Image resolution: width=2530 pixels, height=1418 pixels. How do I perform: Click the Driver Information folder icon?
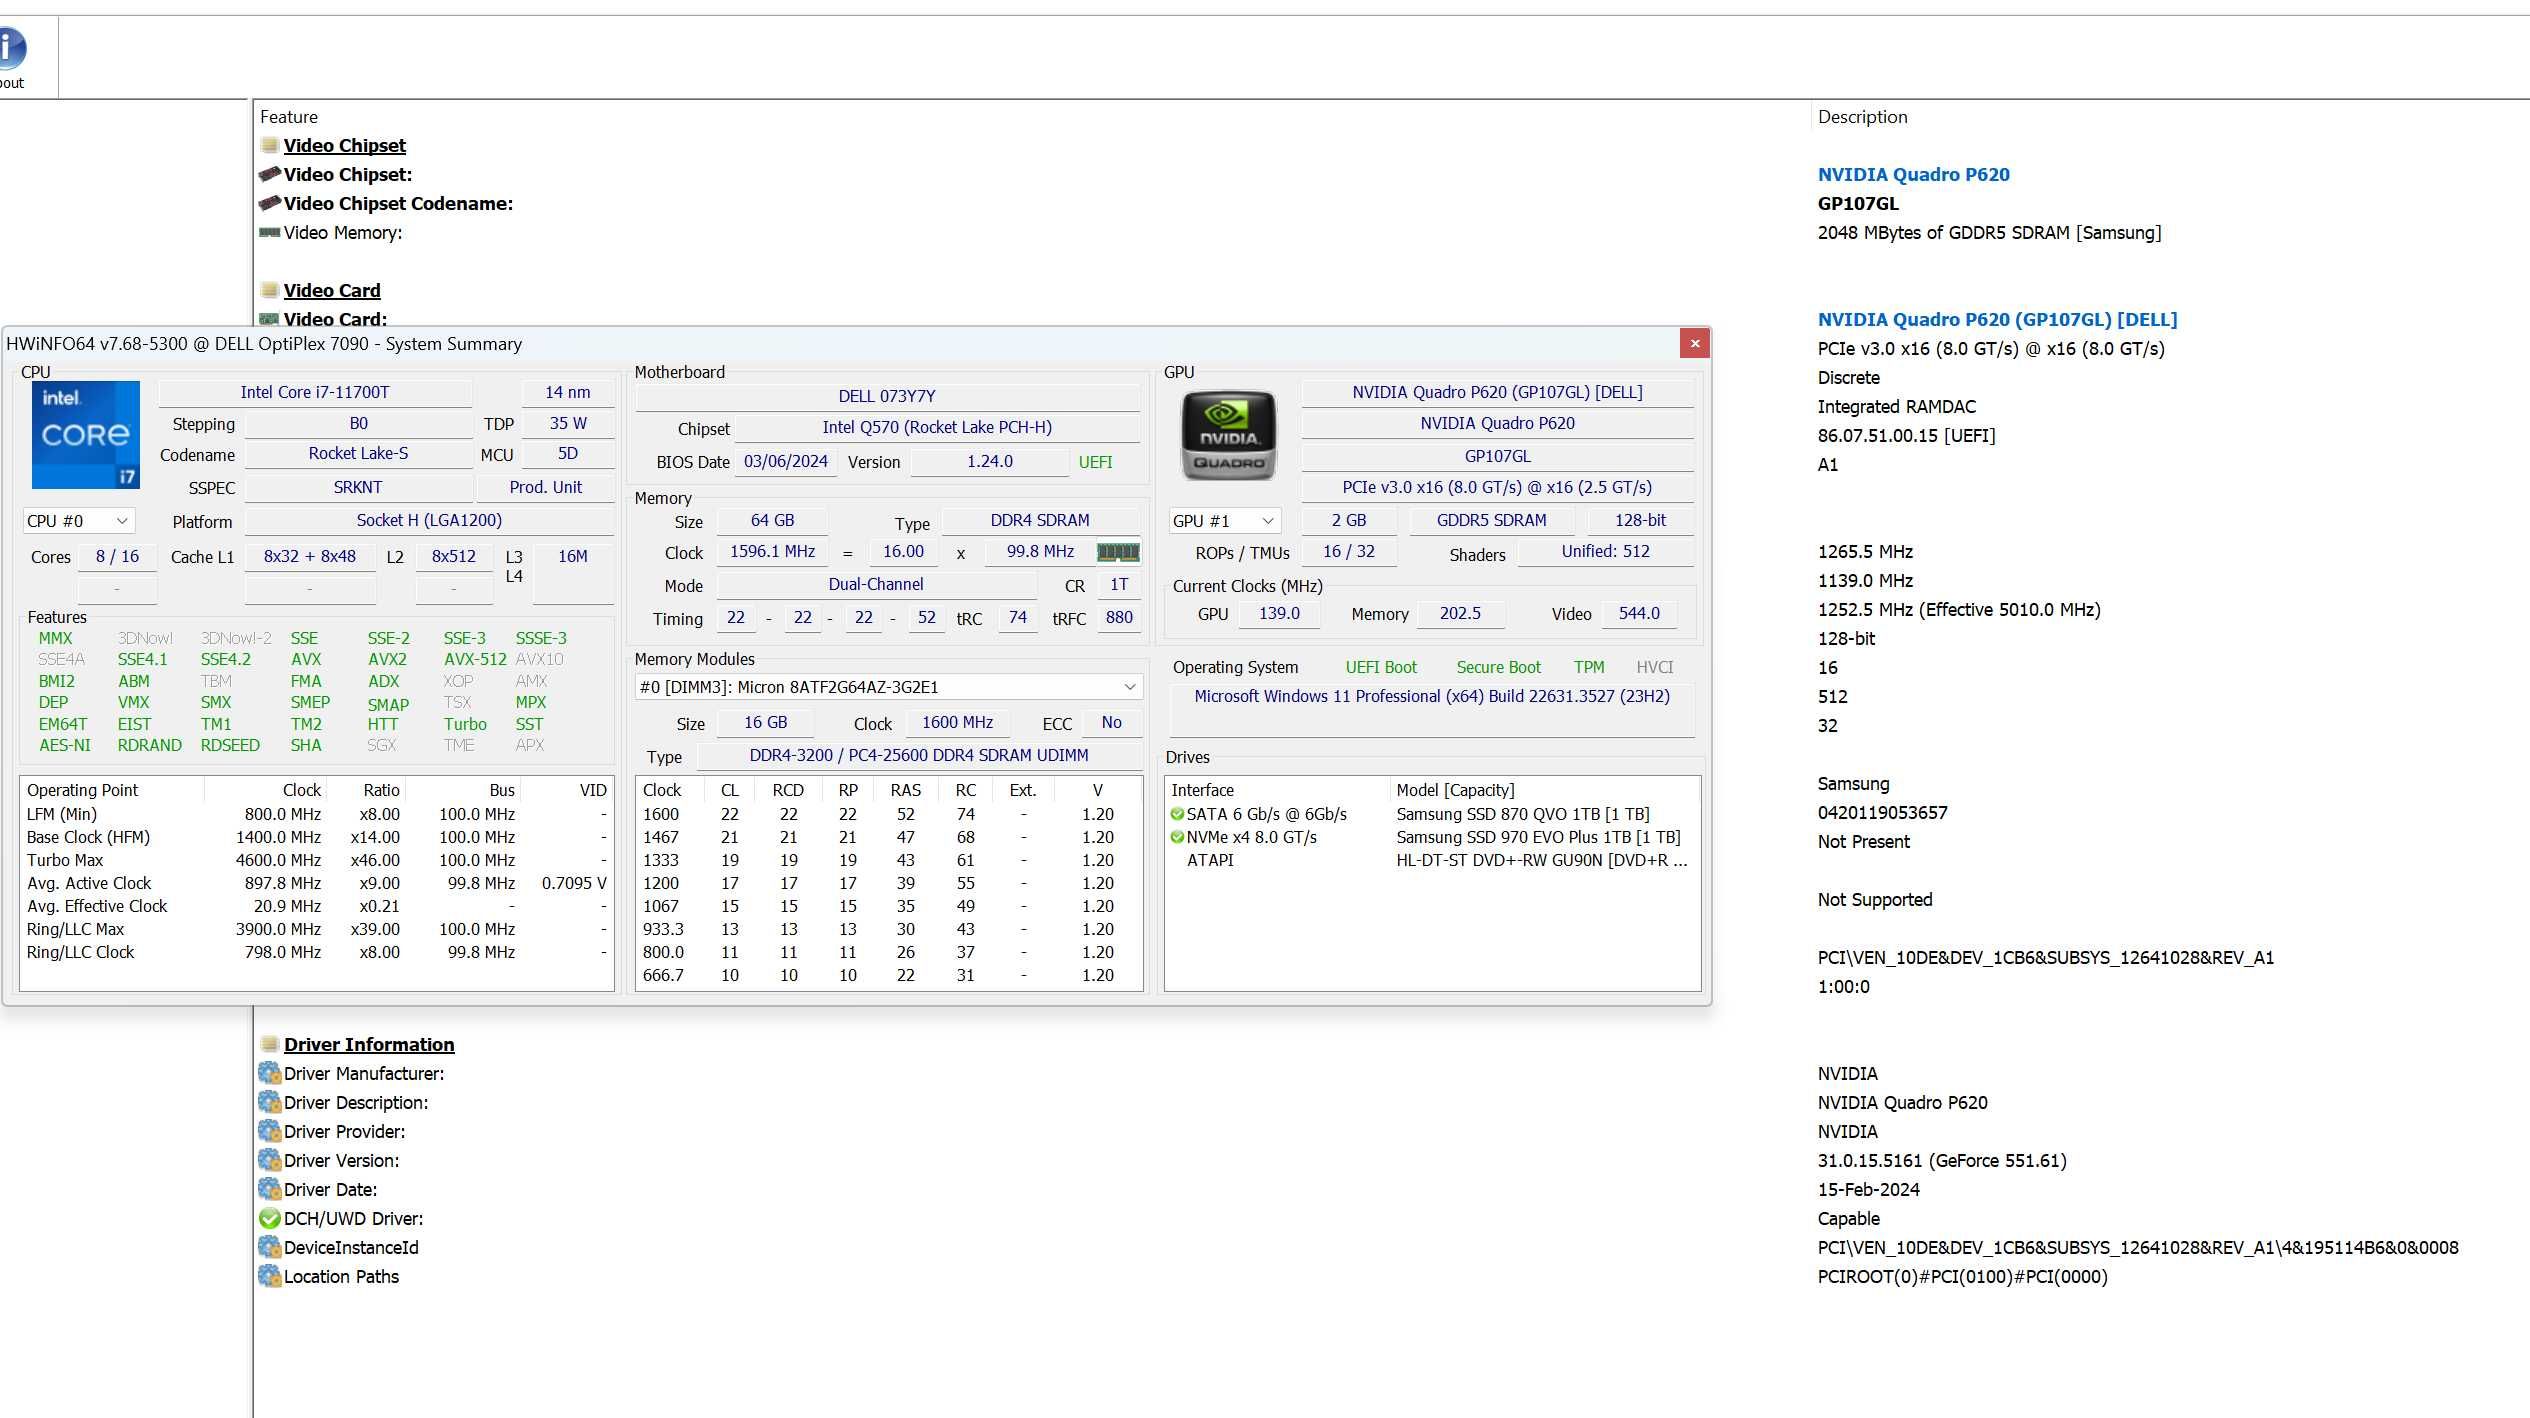pos(269,1044)
